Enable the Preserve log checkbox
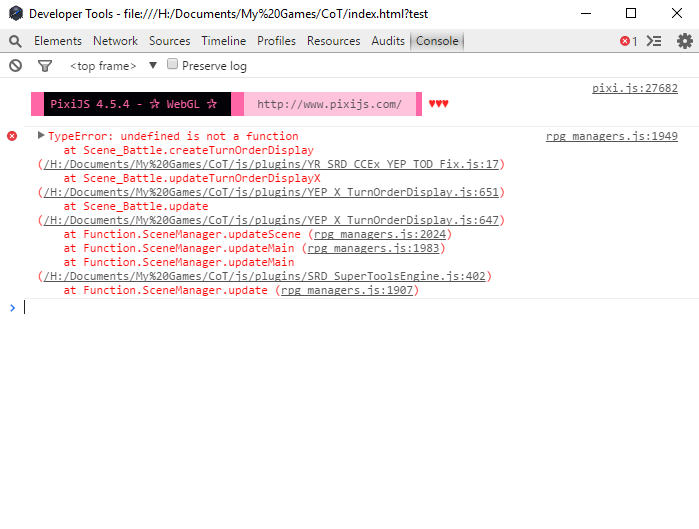Image resolution: width=699 pixels, height=529 pixels. coord(172,64)
